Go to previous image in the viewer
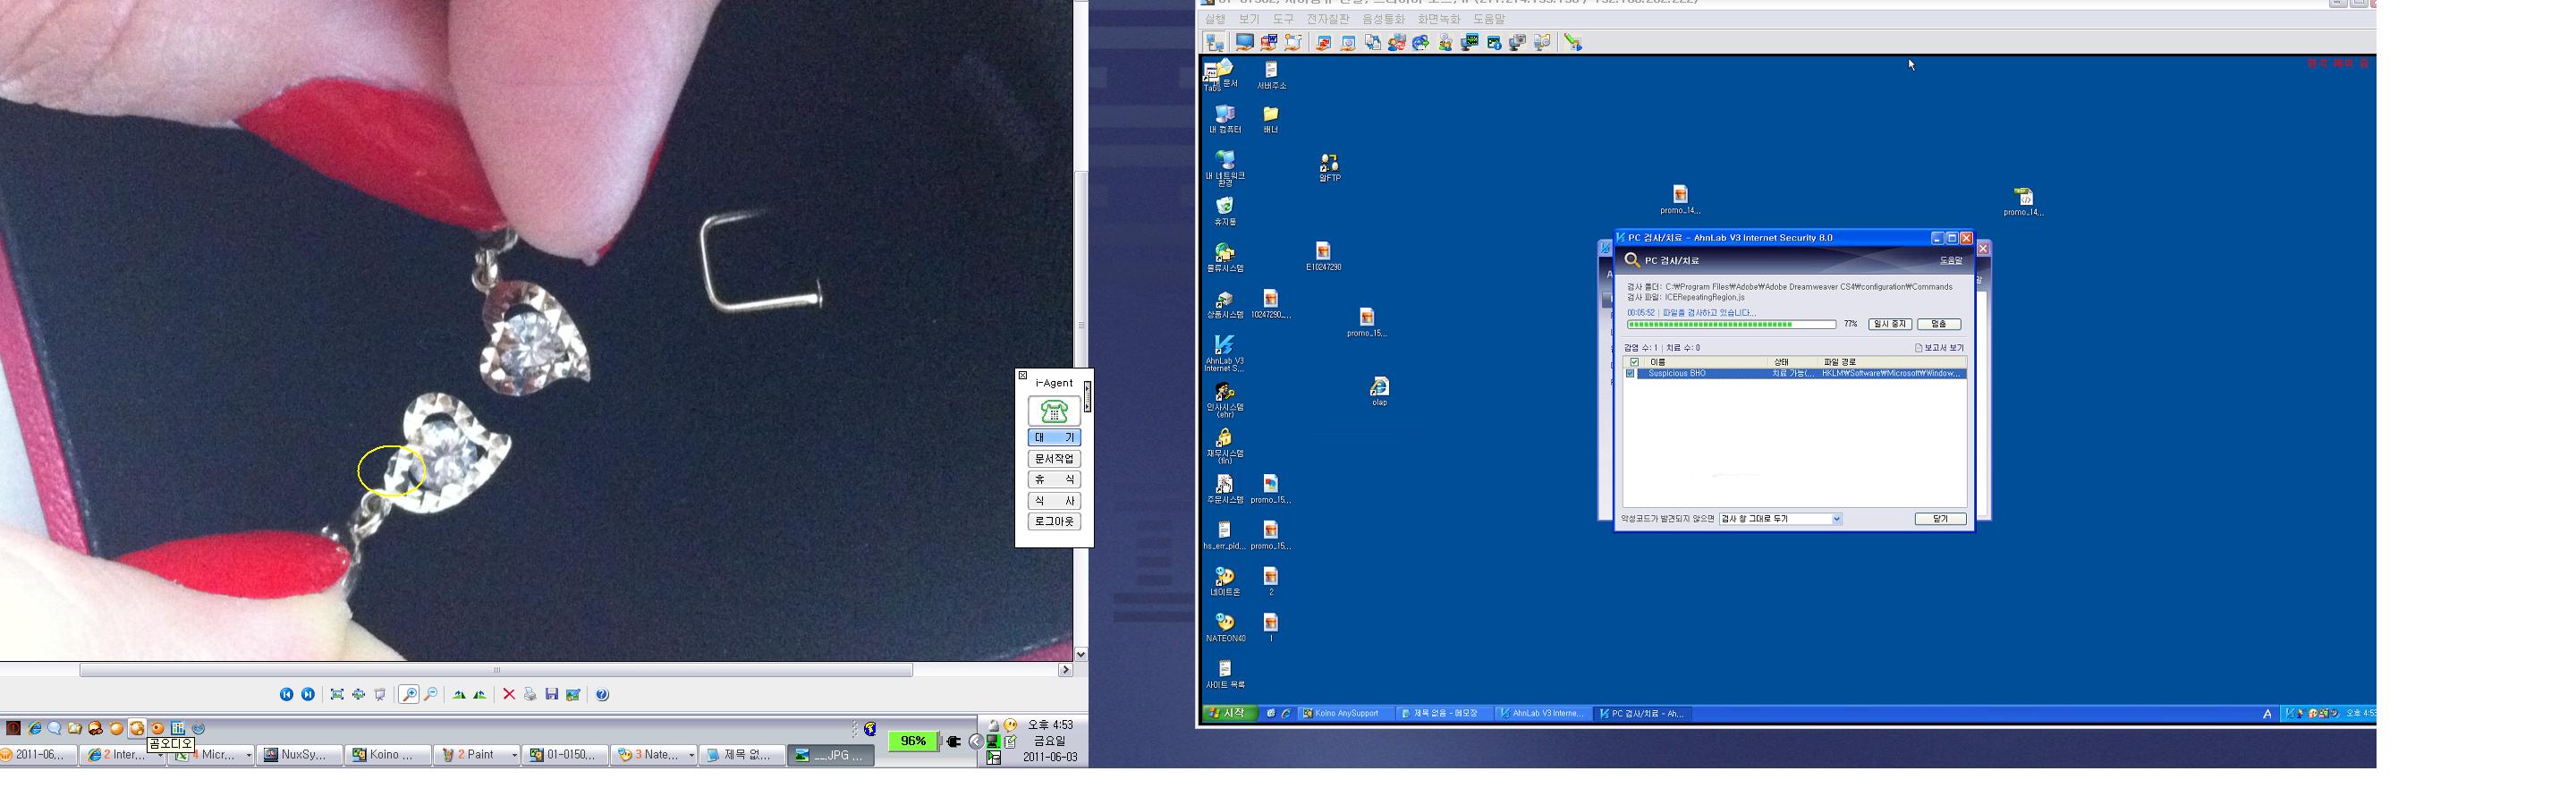Screen dimensions: 2576x805 click(x=286, y=695)
